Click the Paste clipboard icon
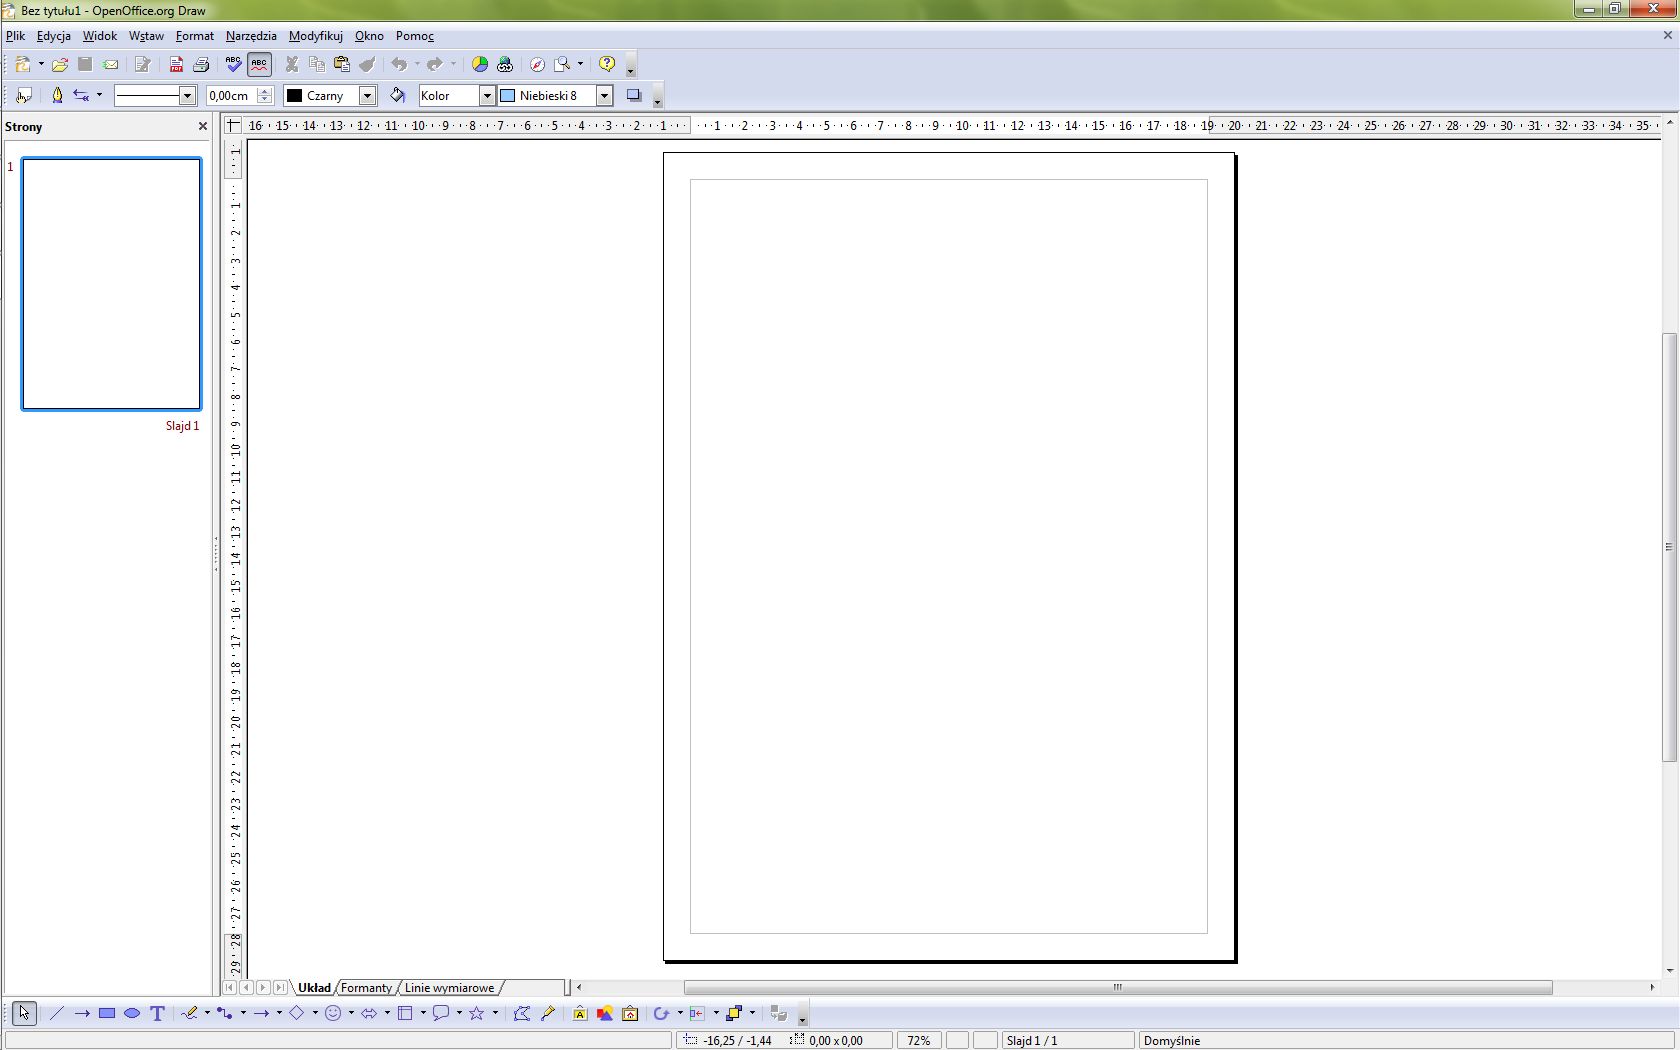The height and width of the screenshot is (1050, 1680). point(342,64)
